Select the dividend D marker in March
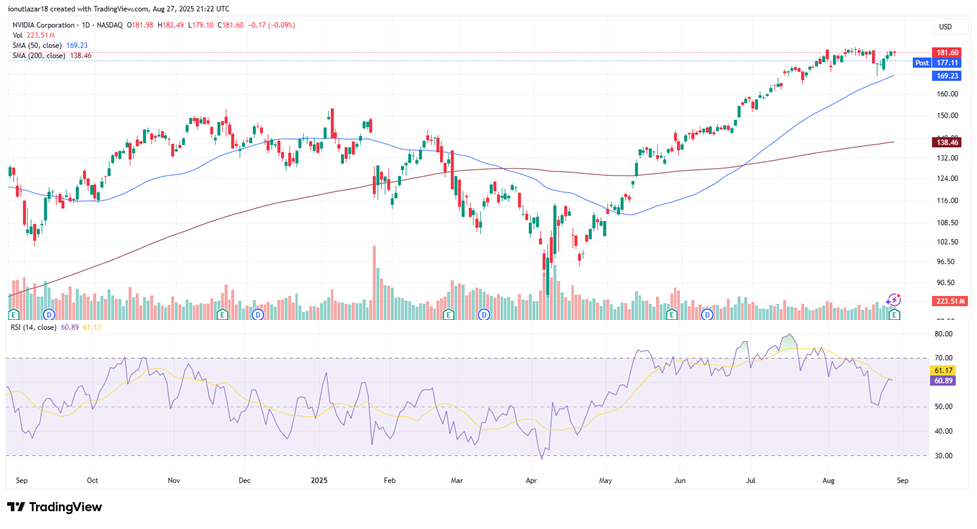The width and height of the screenshot is (977, 529). click(484, 314)
